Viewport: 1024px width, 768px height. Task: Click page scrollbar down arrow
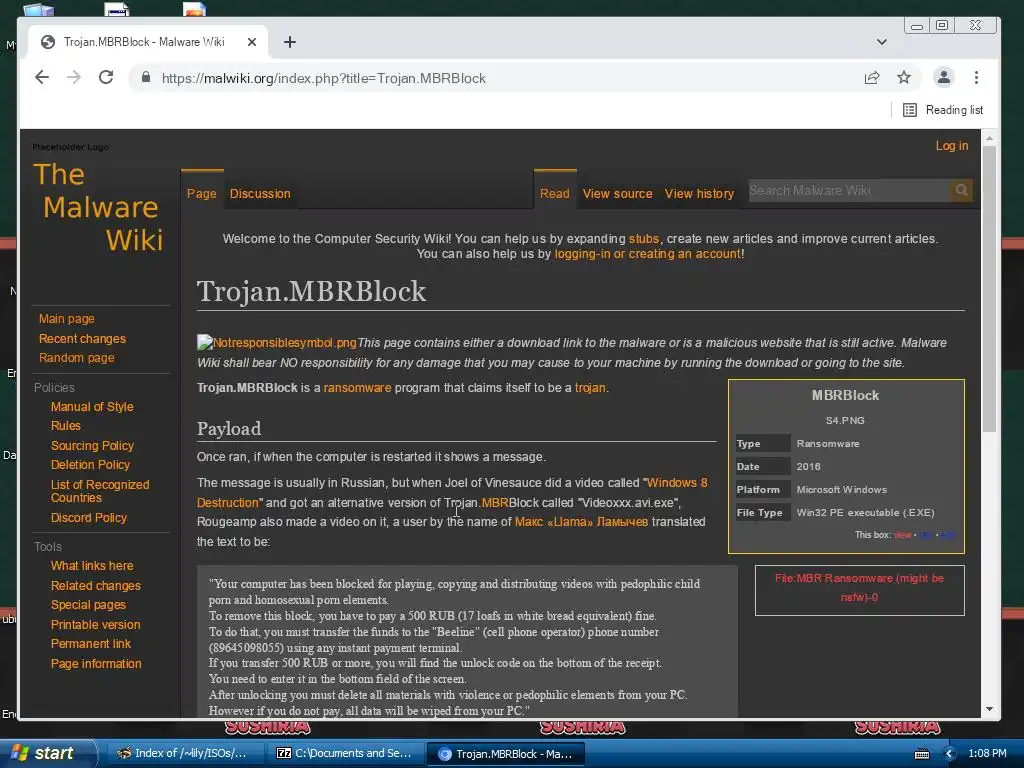(x=989, y=709)
